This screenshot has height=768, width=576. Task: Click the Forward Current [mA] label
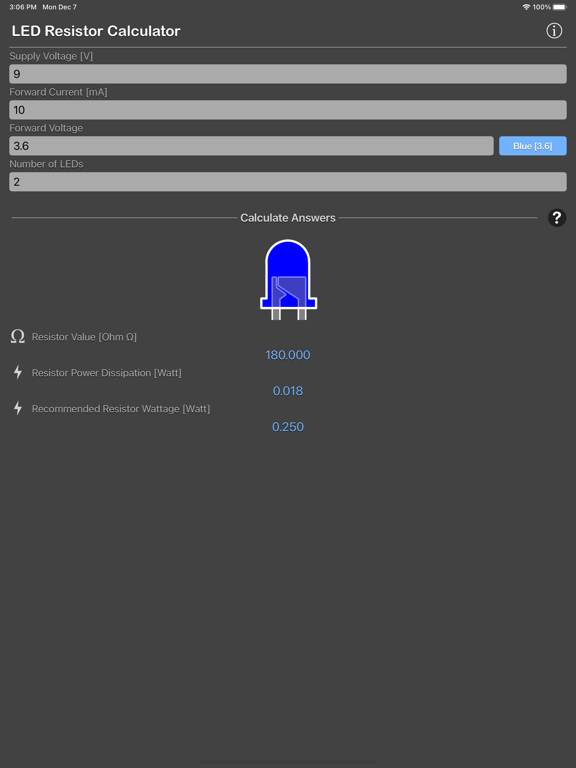(x=58, y=92)
